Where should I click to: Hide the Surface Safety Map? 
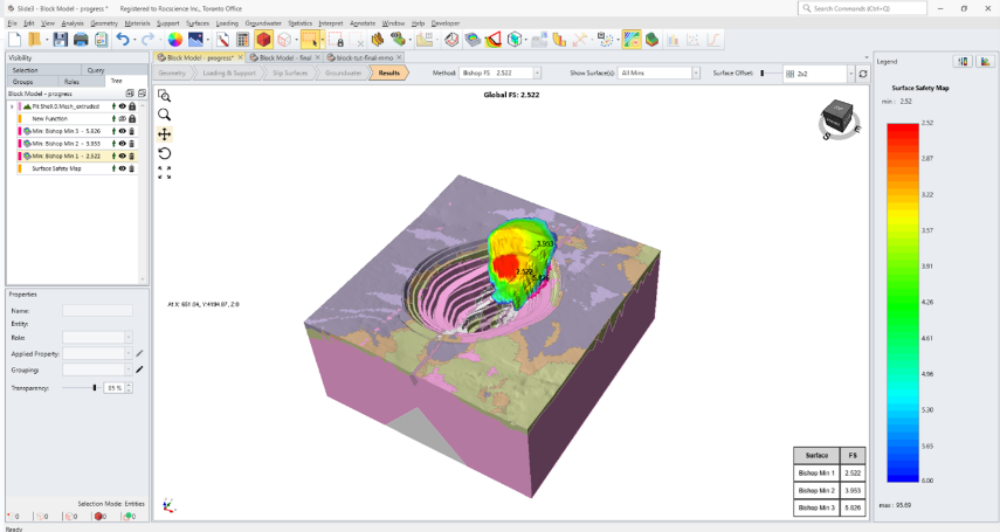tap(122, 168)
